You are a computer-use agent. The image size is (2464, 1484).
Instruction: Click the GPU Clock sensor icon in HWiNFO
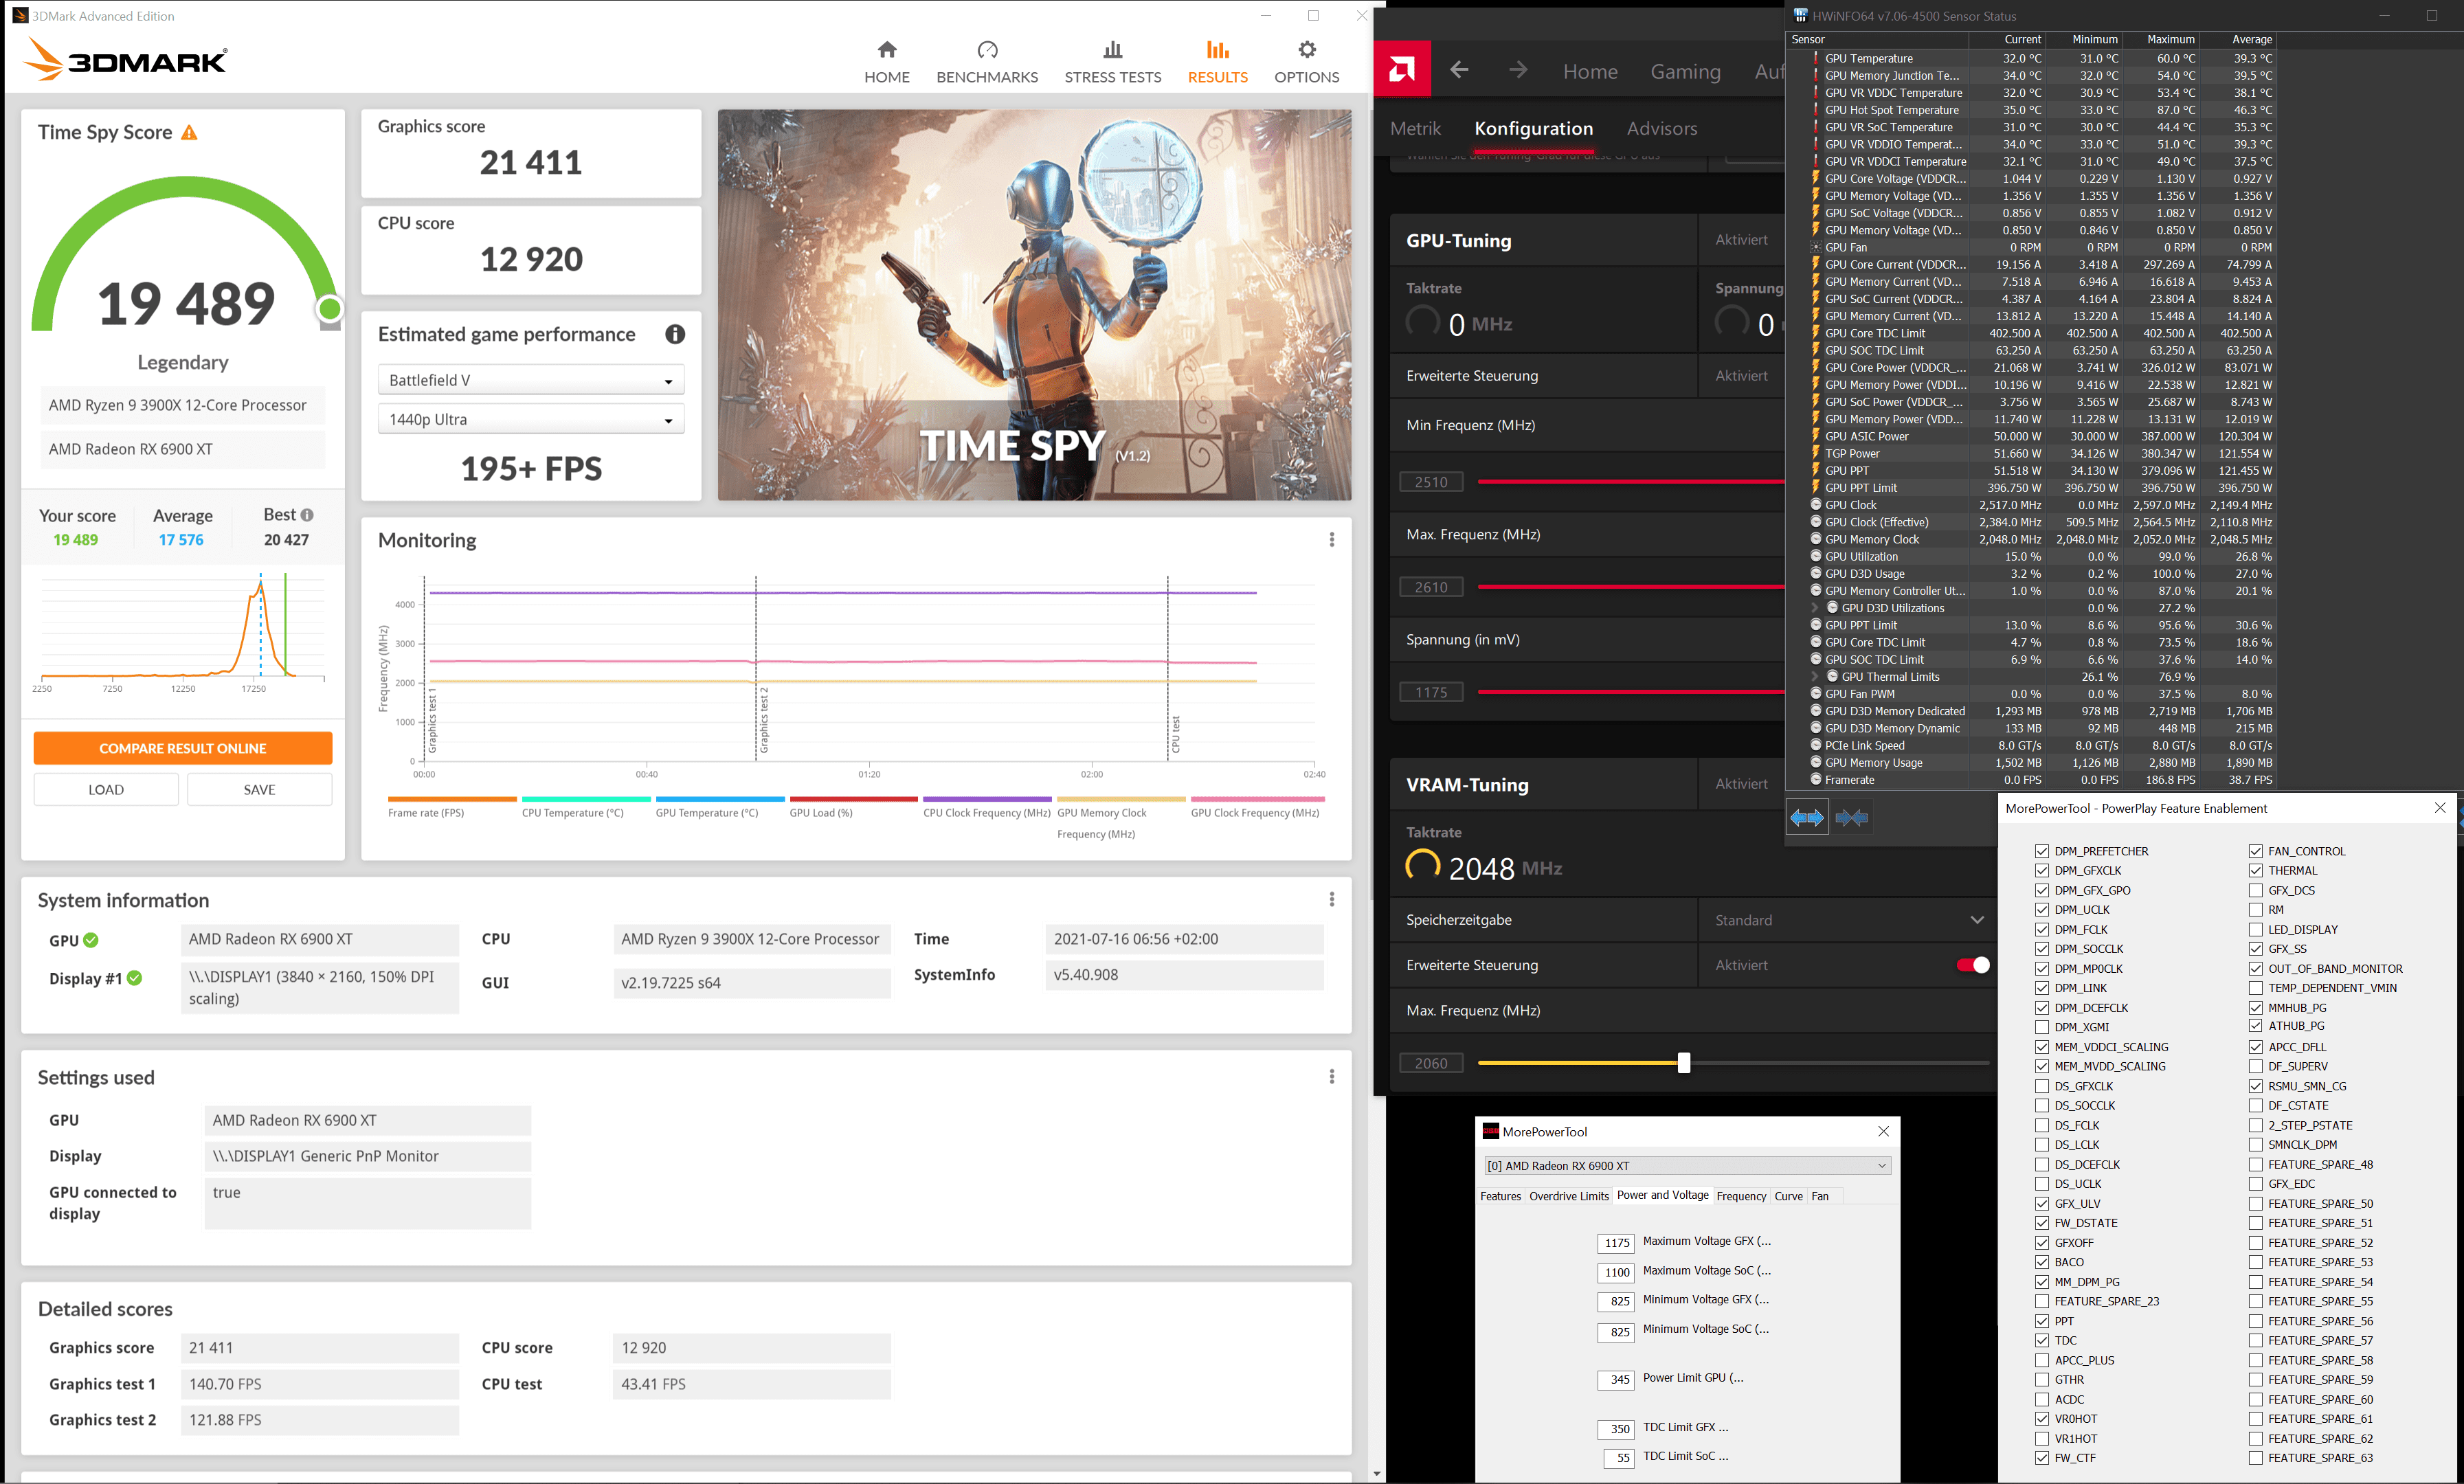(x=1816, y=505)
